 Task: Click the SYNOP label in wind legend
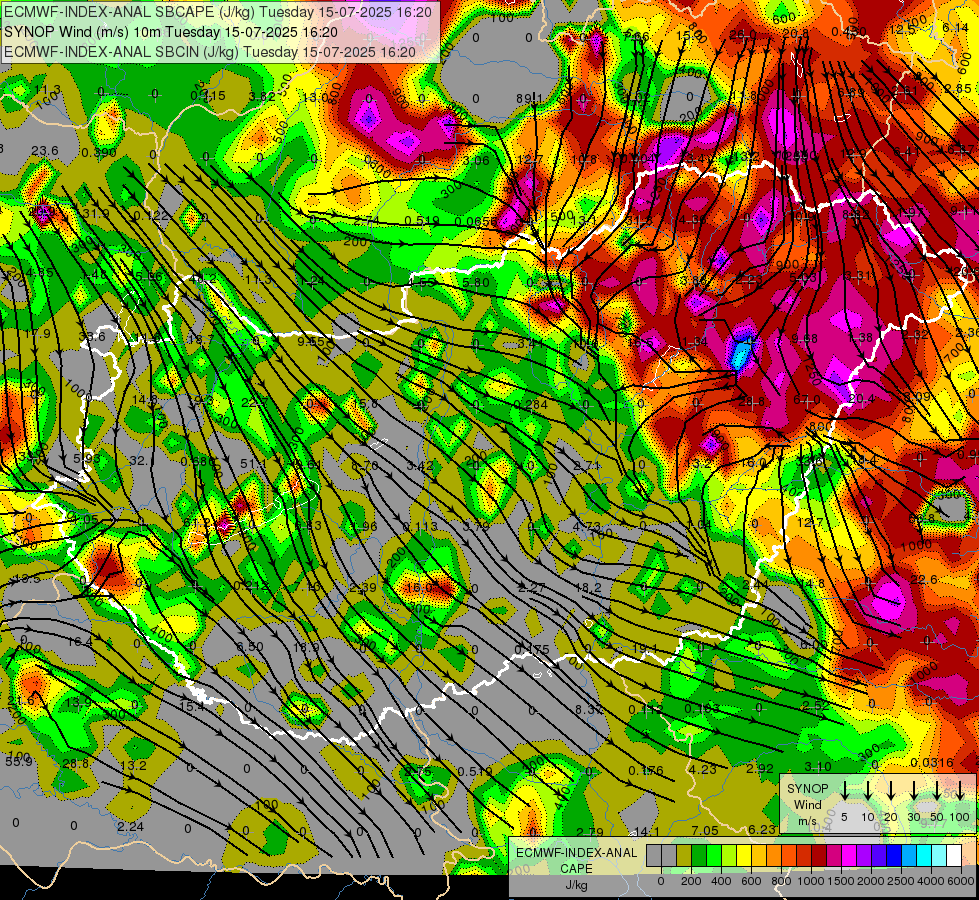(x=807, y=788)
